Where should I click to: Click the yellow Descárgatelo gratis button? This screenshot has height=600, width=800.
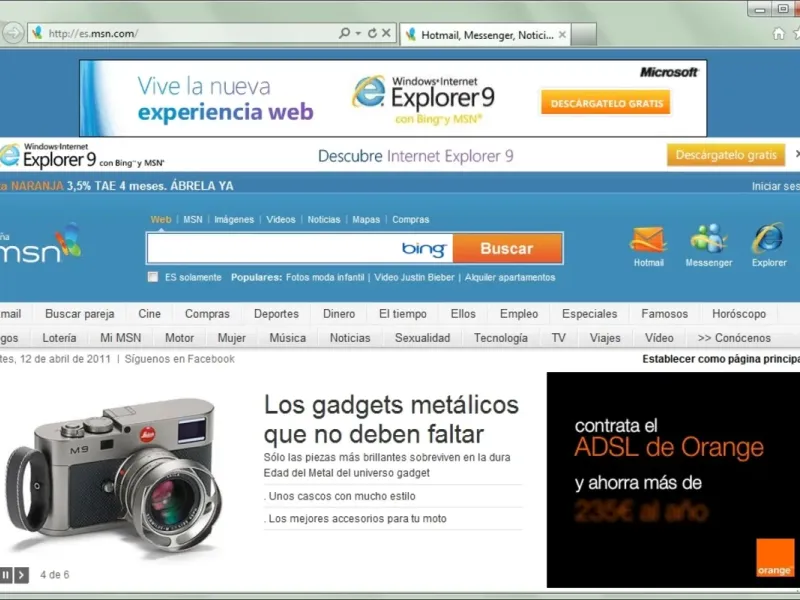726,155
